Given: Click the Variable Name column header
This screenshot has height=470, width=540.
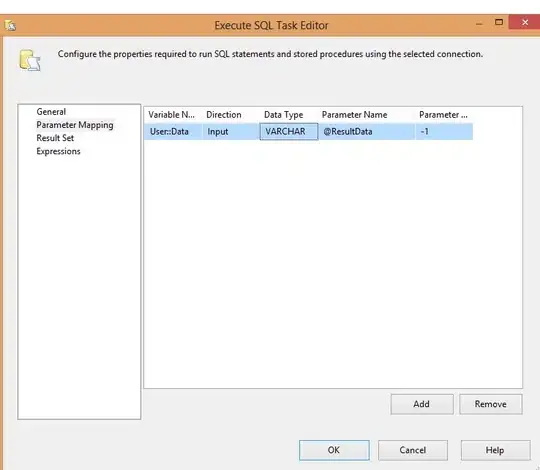Looking at the screenshot, I should pyautogui.click(x=172, y=115).
